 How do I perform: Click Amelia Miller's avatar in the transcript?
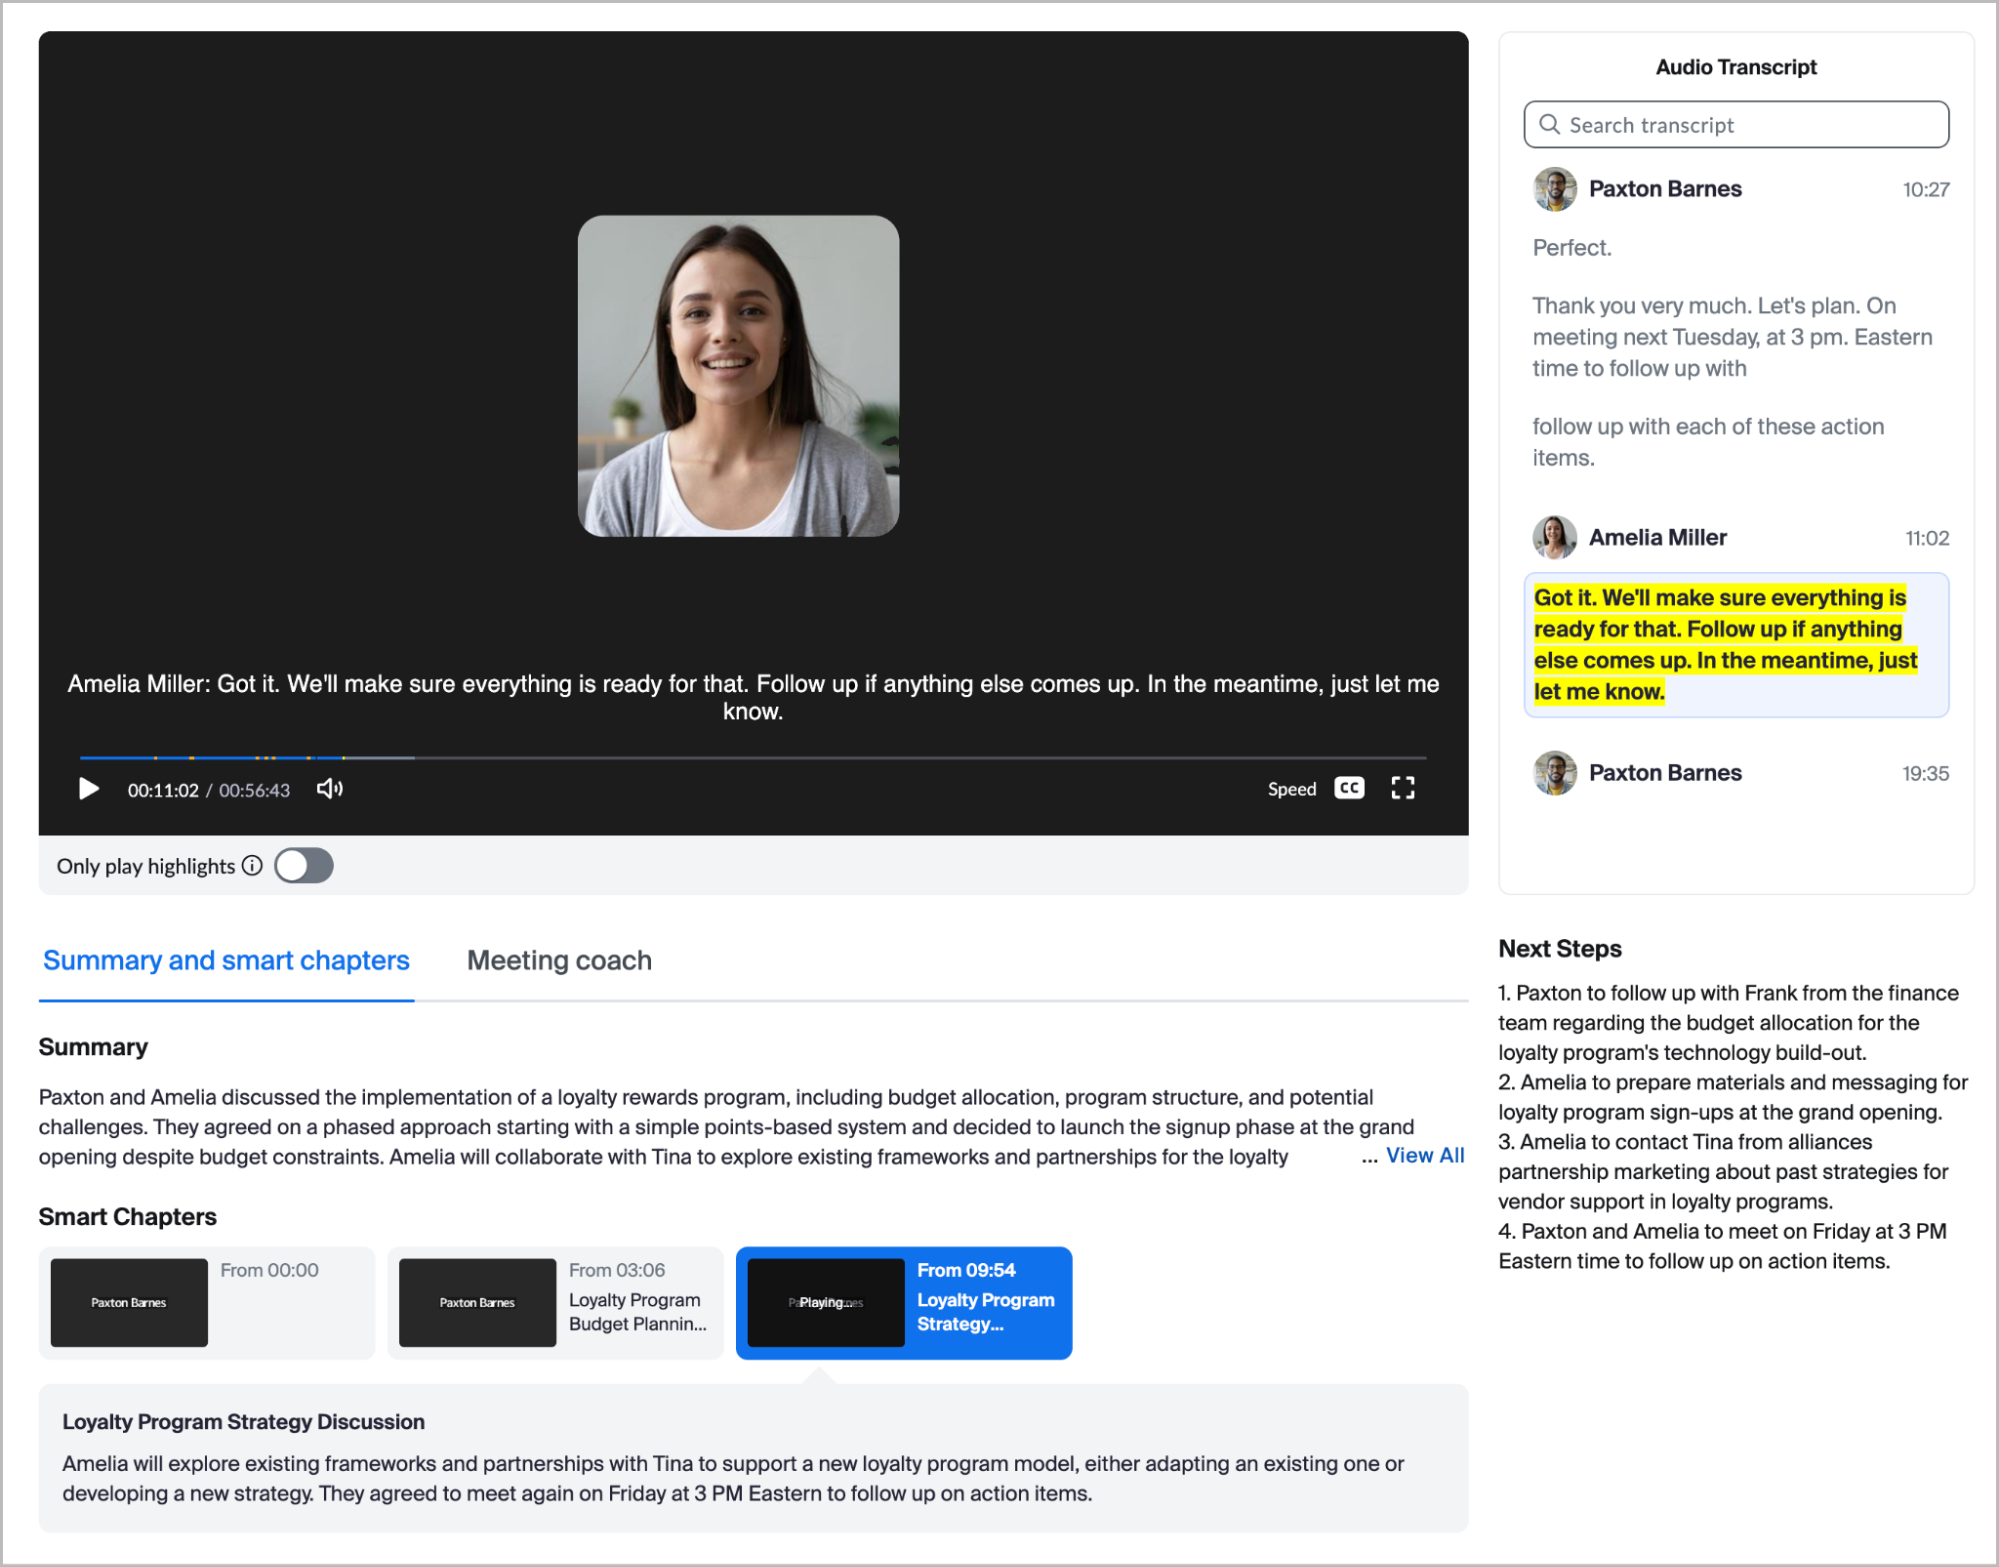pyautogui.click(x=1554, y=537)
